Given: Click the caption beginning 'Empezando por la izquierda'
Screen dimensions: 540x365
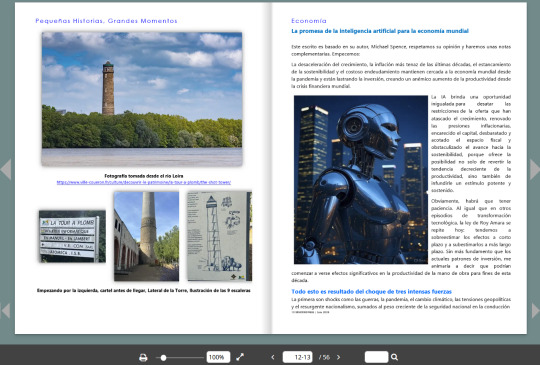Looking at the screenshot, I should point(144,291).
